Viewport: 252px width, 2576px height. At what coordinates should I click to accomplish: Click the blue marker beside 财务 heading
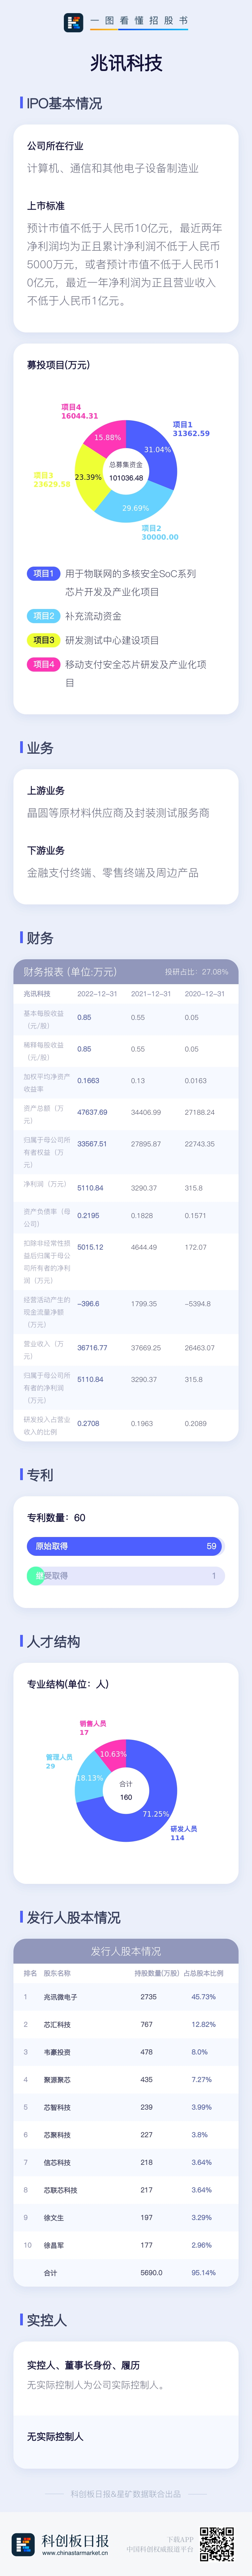(x=21, y=937)
